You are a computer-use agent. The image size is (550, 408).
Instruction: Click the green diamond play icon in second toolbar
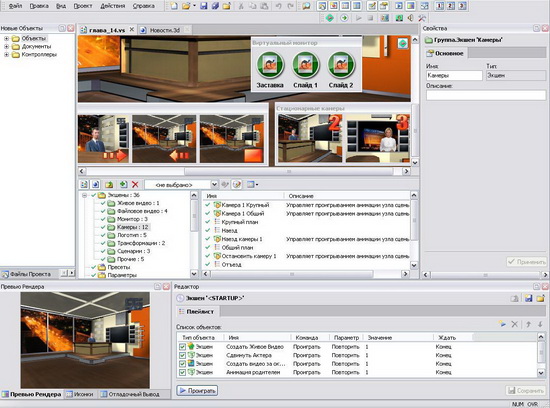point(330,18)
